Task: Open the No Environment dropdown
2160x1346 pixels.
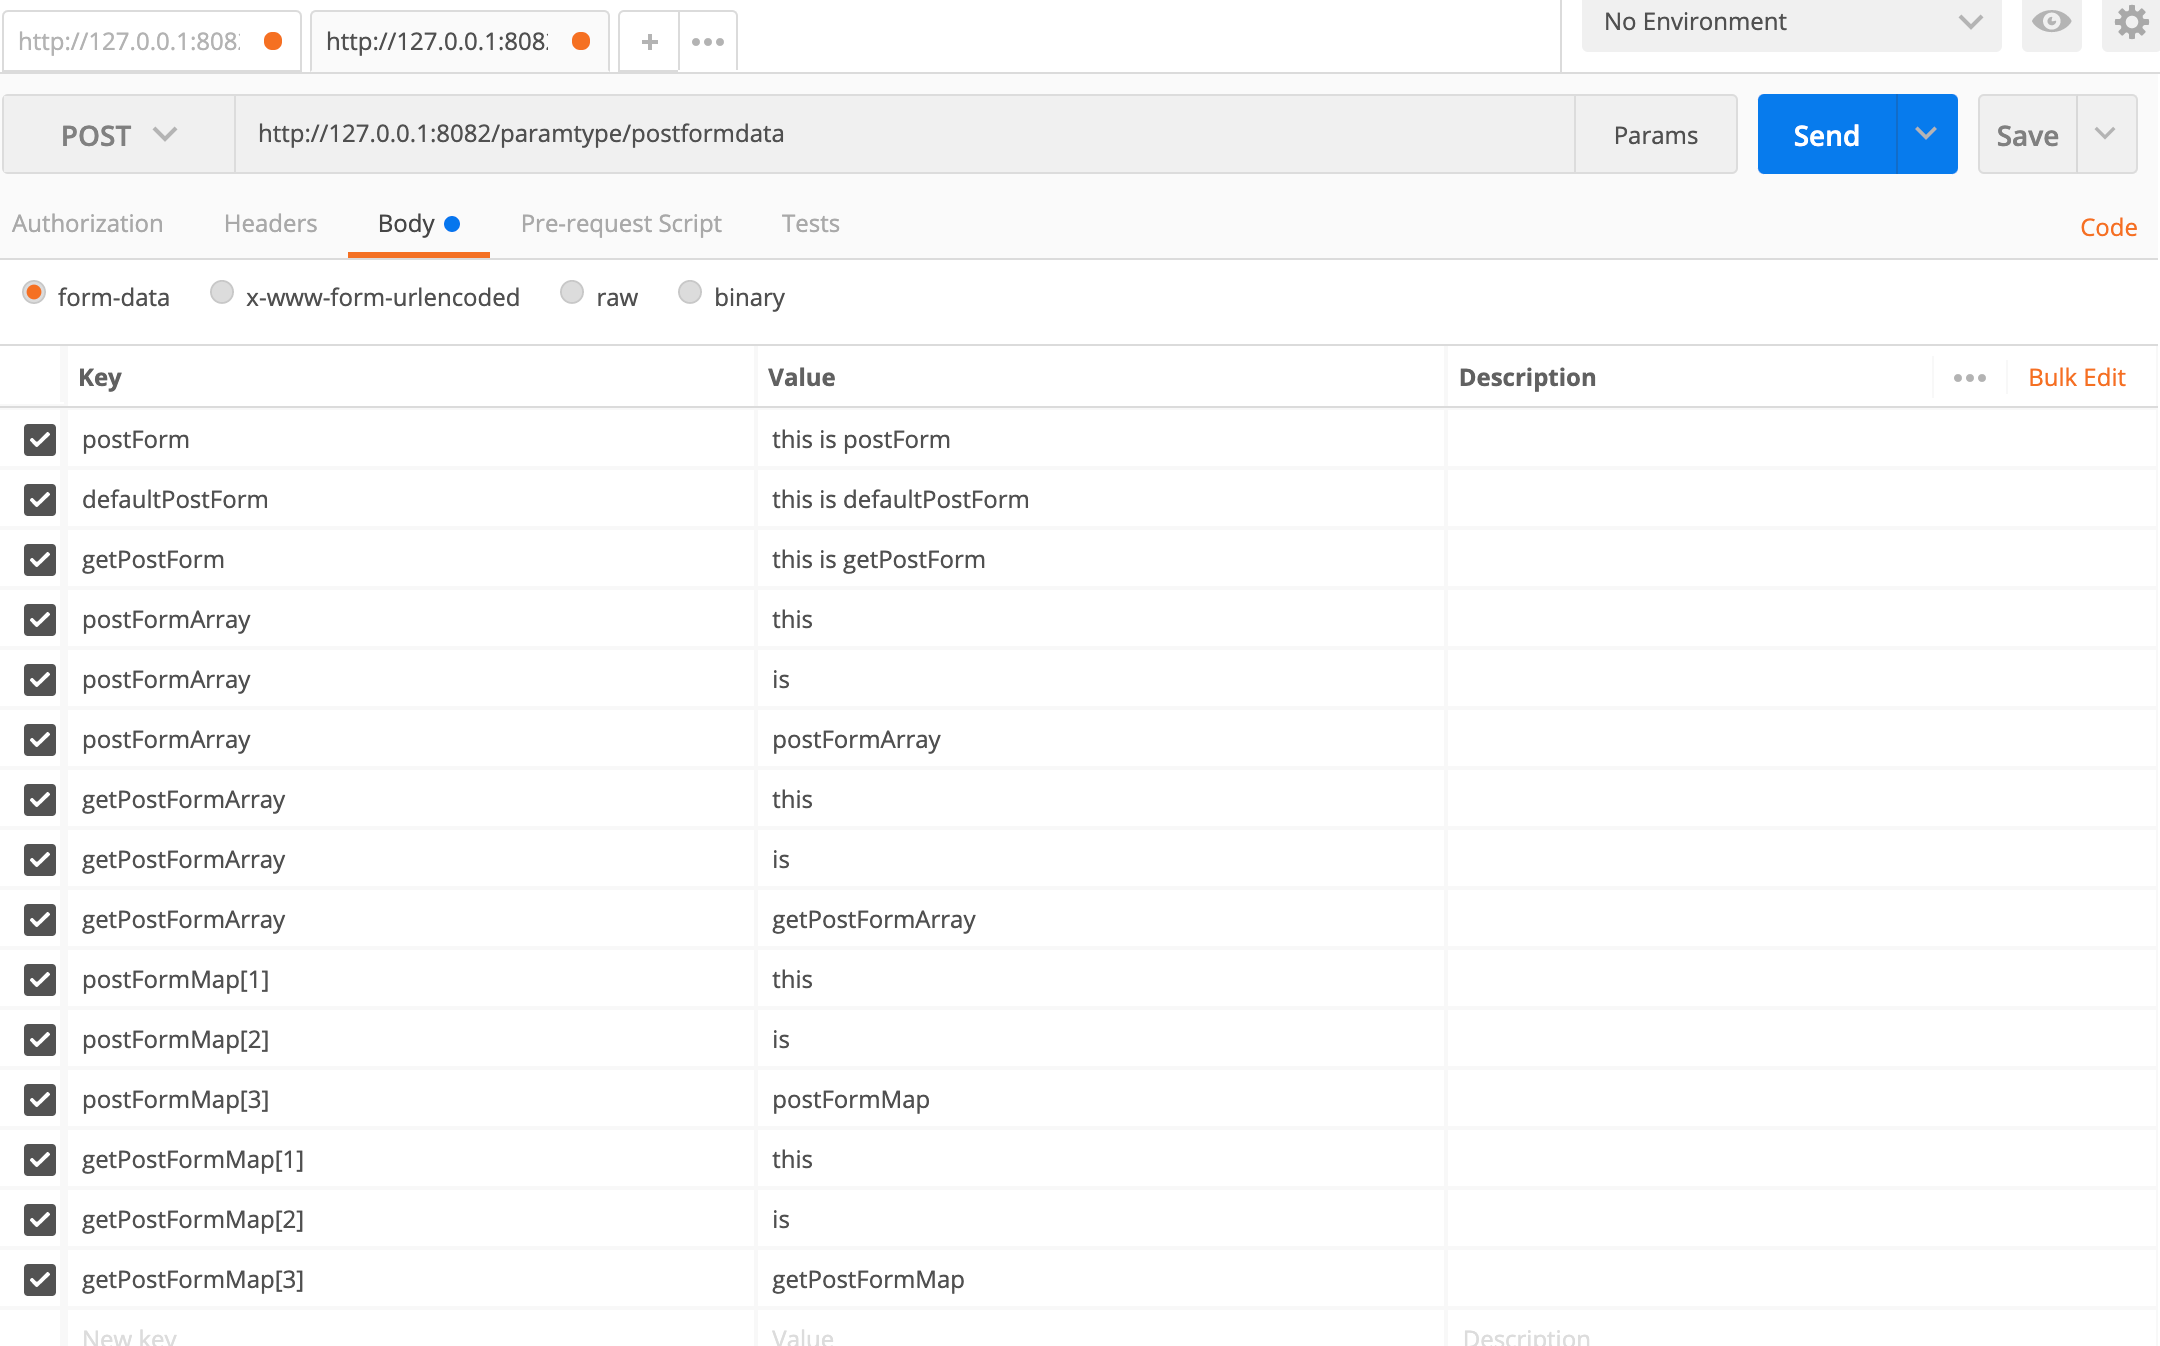Action: [x=1791, y=23]
